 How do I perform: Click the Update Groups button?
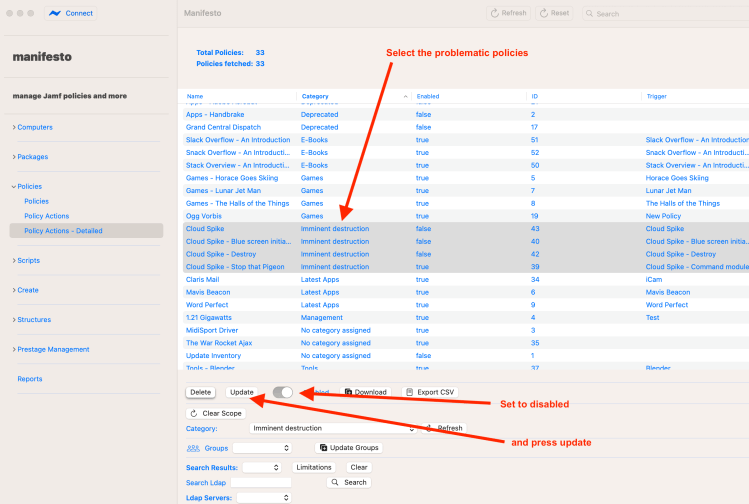[x=349, y=448]
